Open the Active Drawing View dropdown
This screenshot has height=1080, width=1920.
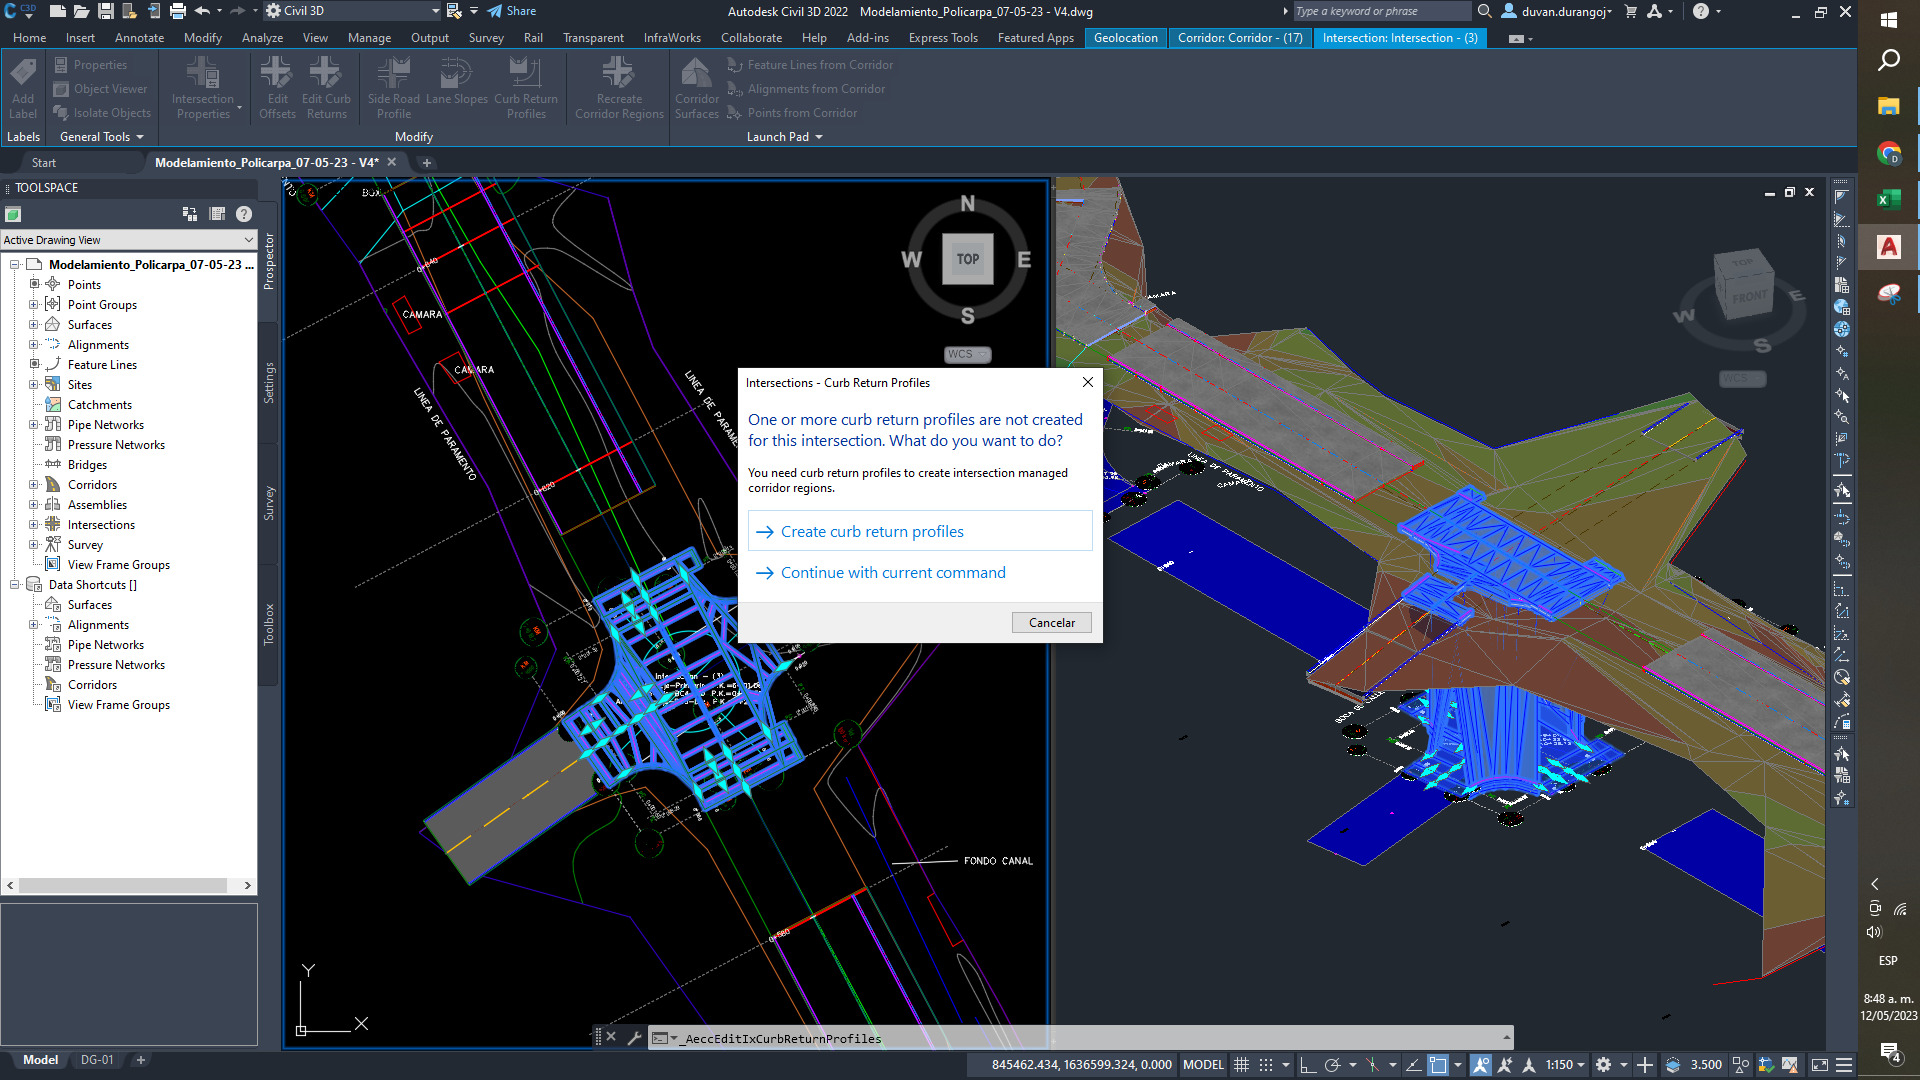247,240
